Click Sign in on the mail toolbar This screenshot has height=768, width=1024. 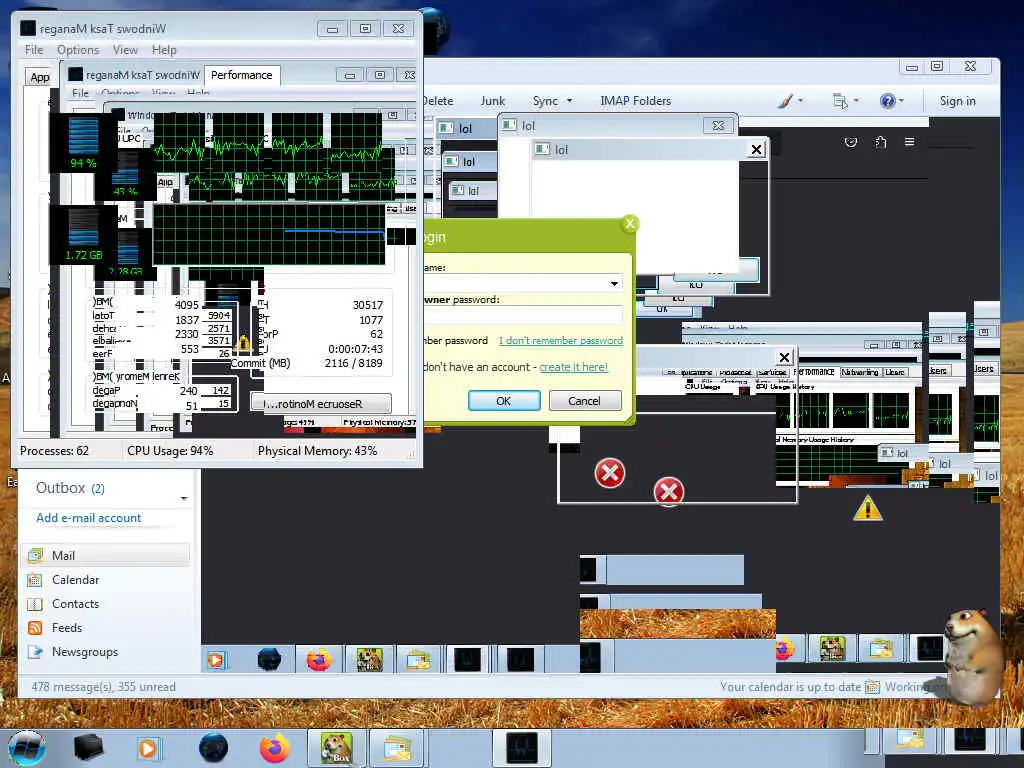957,101
